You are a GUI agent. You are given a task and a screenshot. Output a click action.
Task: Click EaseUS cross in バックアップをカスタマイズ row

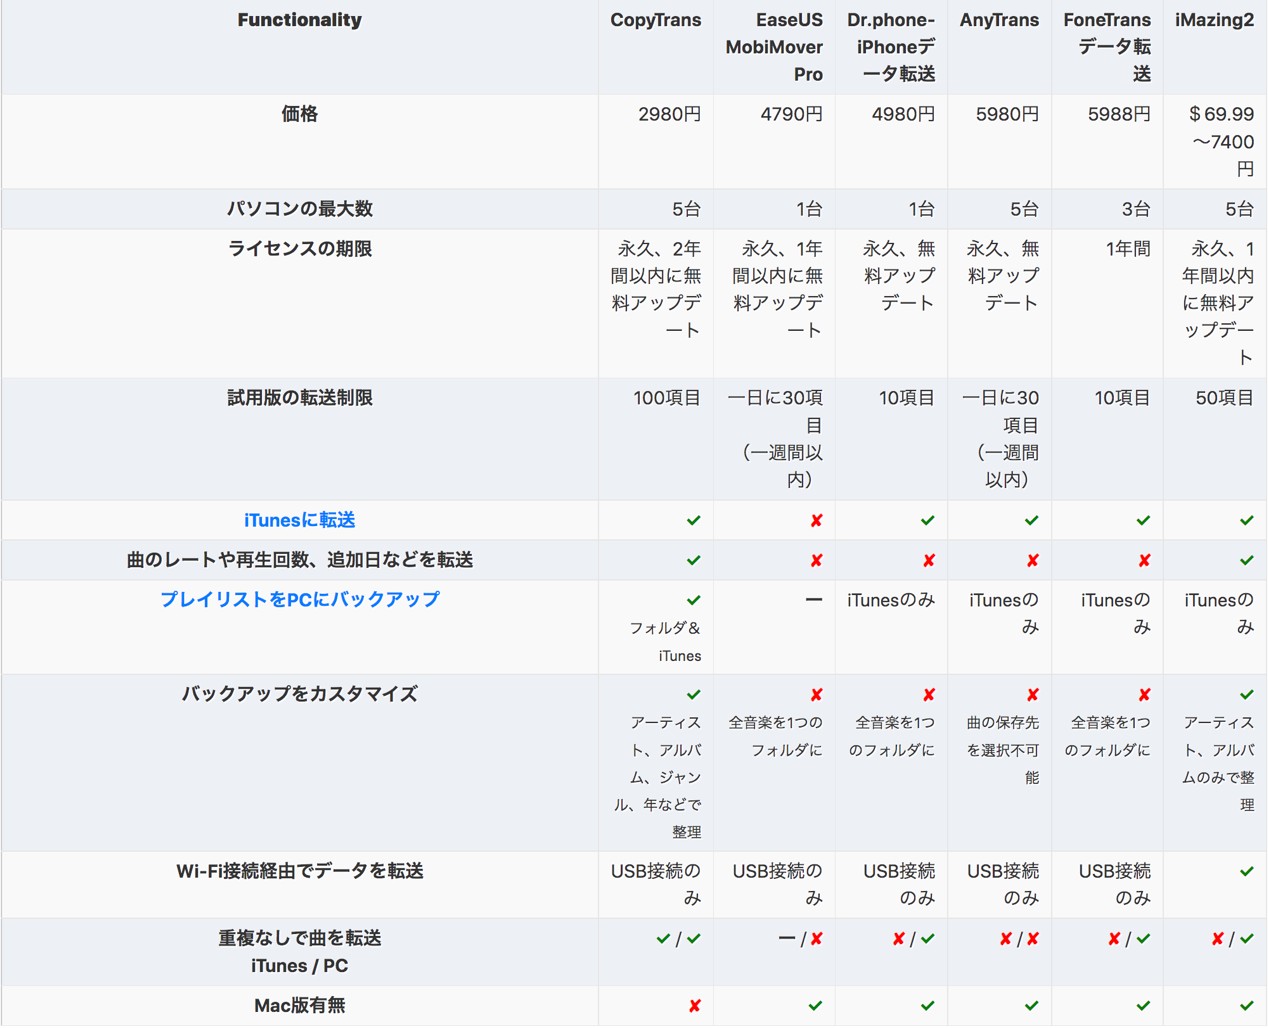(816, 694)
